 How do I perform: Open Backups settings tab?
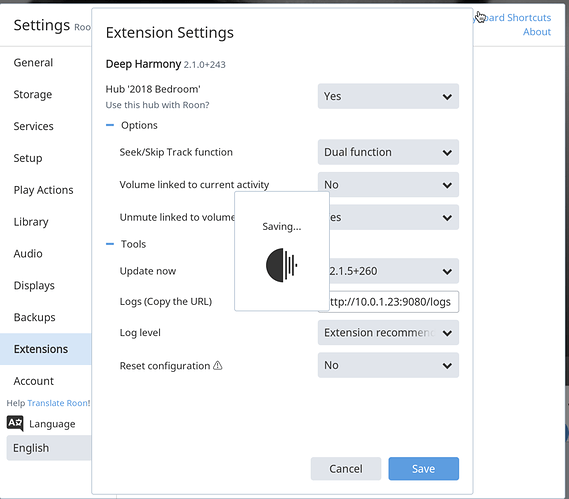pos(46,317)
